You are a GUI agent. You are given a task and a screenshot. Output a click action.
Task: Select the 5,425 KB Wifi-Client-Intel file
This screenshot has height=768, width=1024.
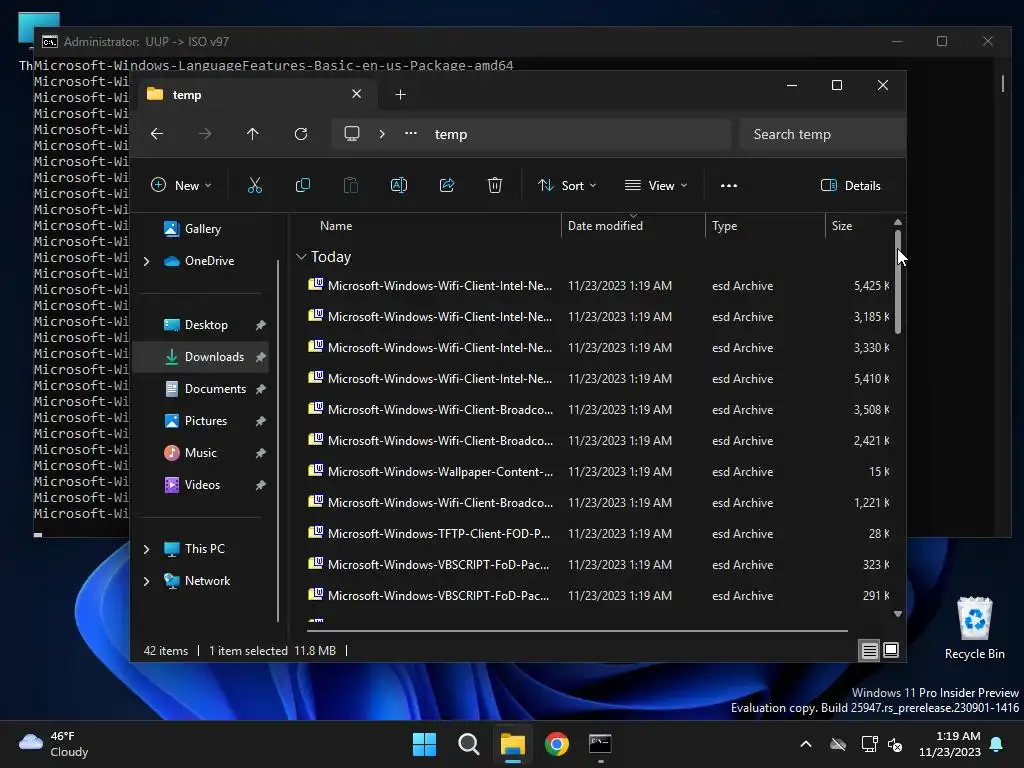pyautogui.click(x=598, y=285)
